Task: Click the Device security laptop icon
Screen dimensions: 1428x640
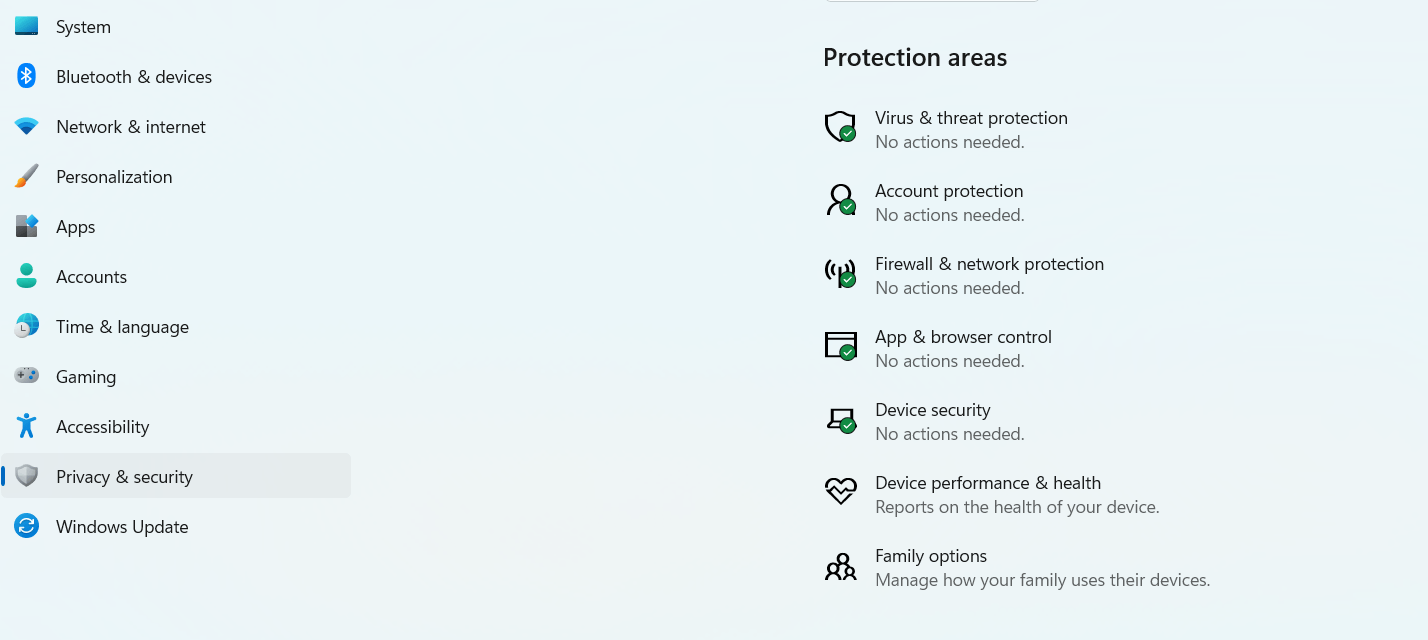Action: tap(840, 419)
